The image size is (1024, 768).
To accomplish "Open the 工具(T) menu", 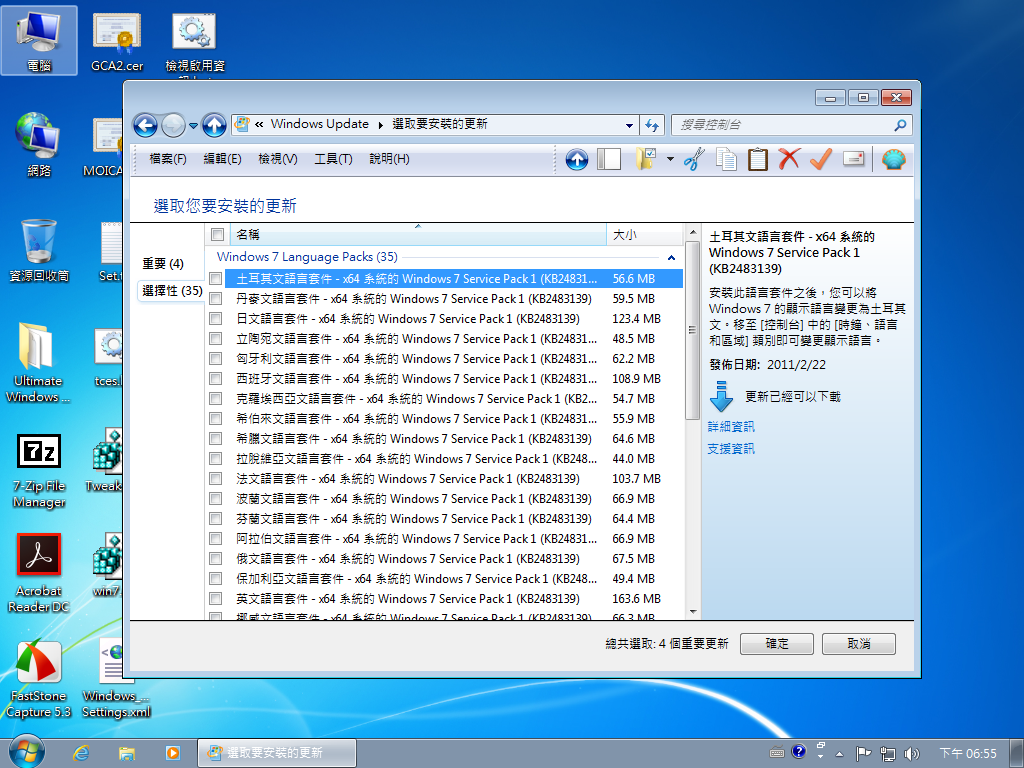I will [333, 159].
